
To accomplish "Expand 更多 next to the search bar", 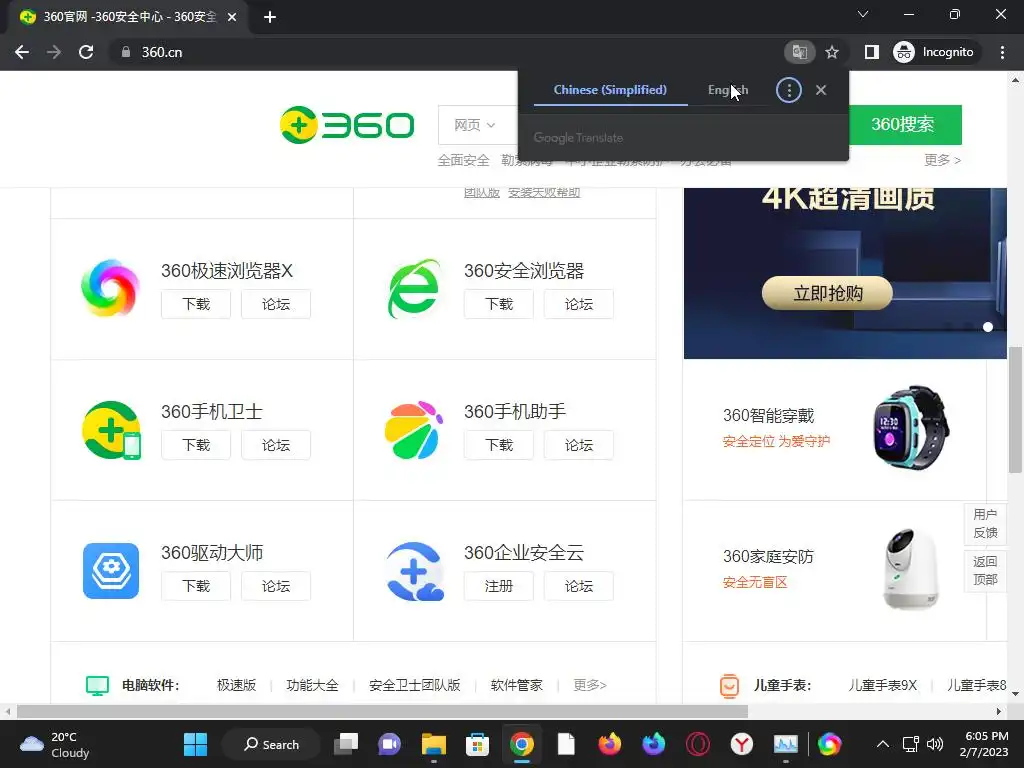I will (942, 160).
